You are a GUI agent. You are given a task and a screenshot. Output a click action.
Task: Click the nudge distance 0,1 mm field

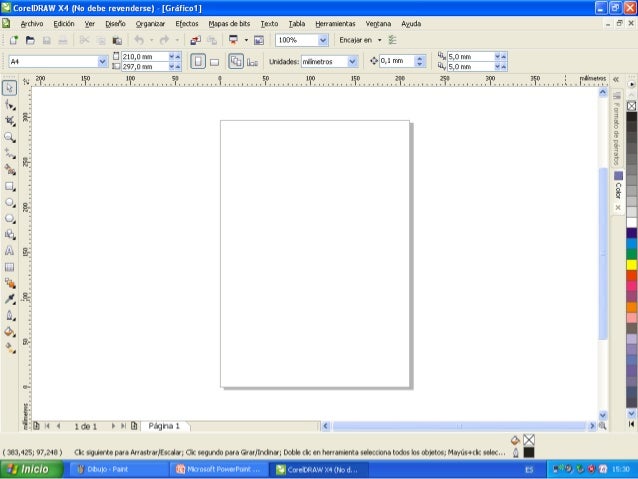pos(397,61)
